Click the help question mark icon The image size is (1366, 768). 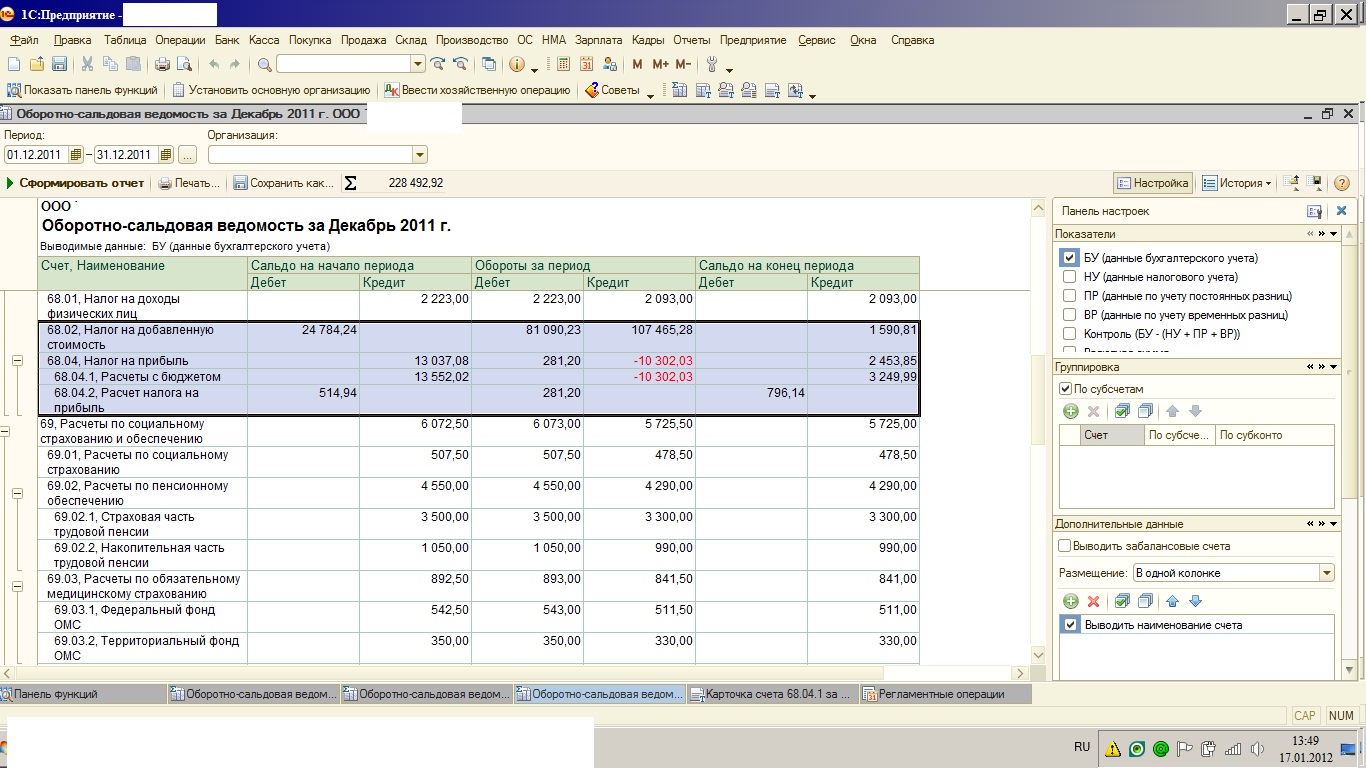[1342, 184]
